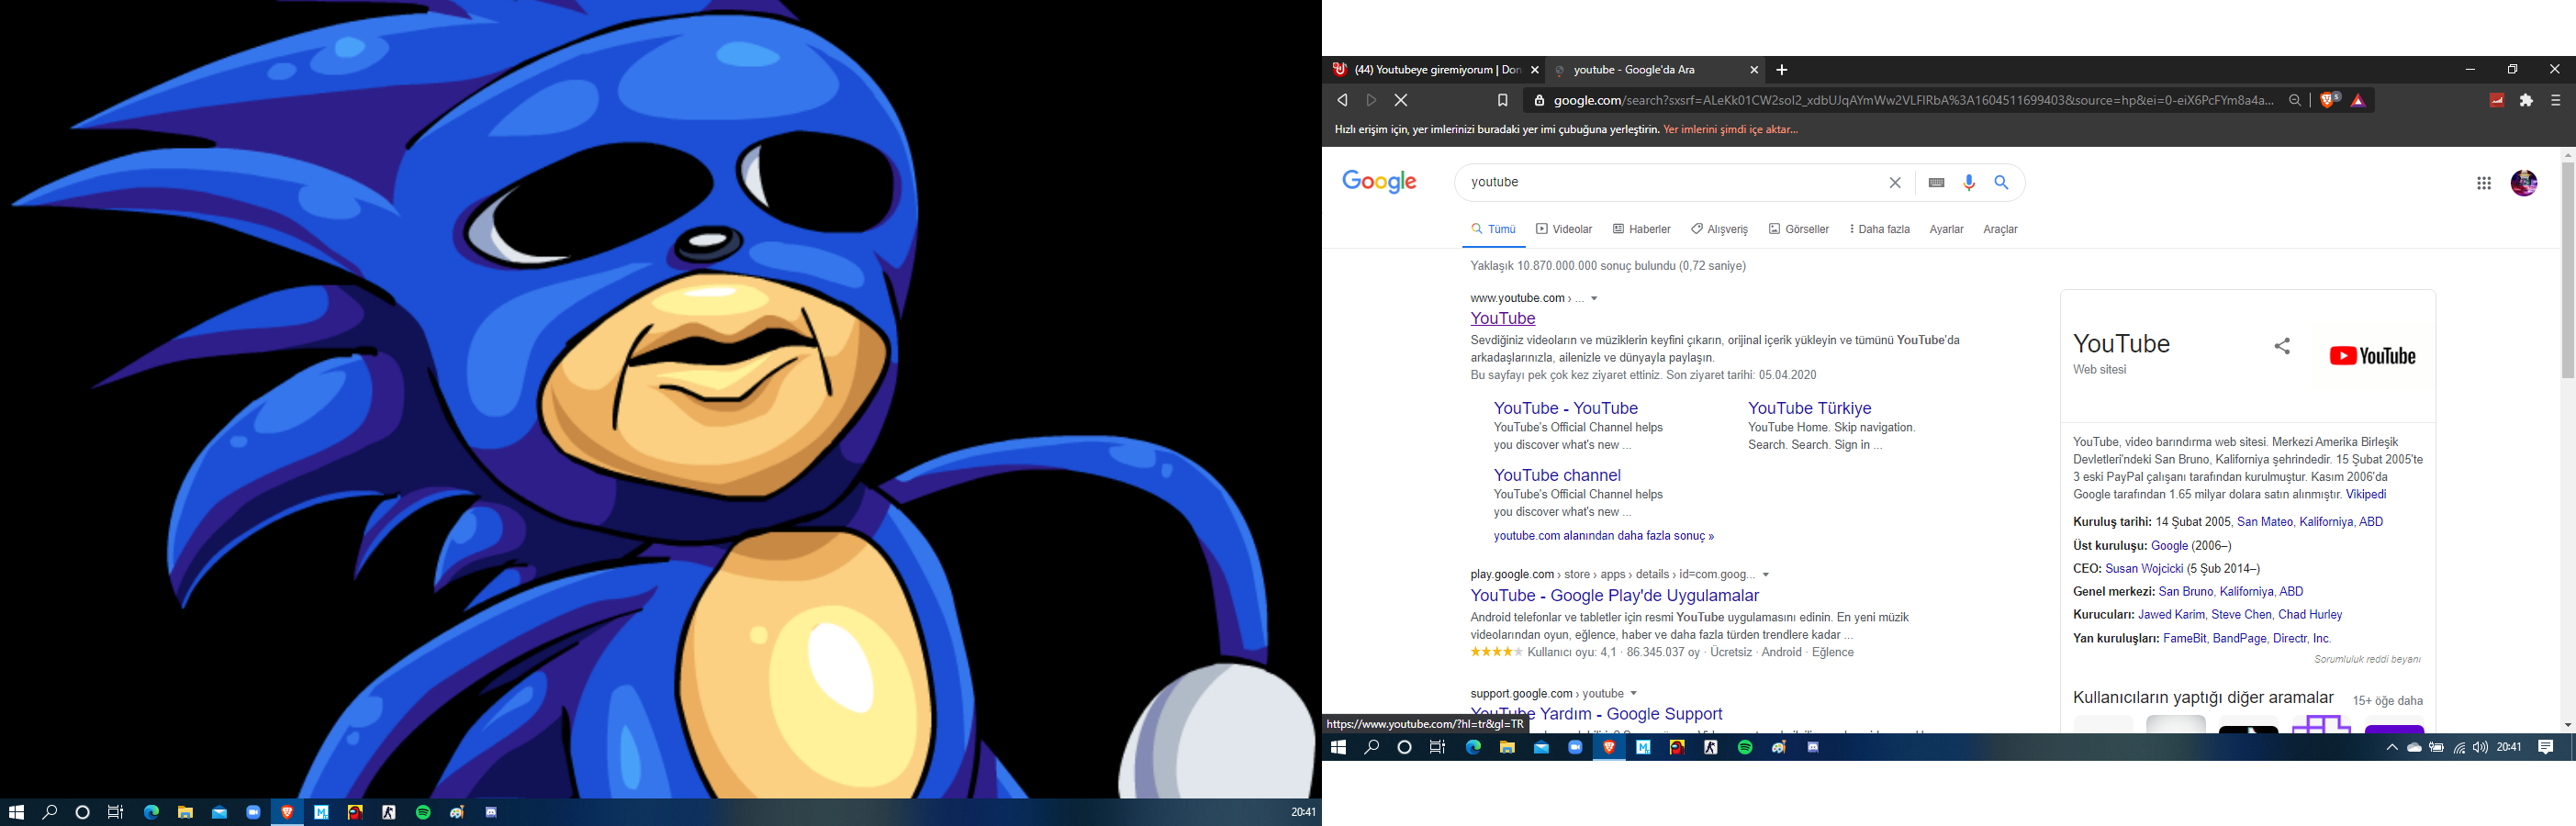Close the 'Youtubeye giremiyorum' tab

point(1535,70)
